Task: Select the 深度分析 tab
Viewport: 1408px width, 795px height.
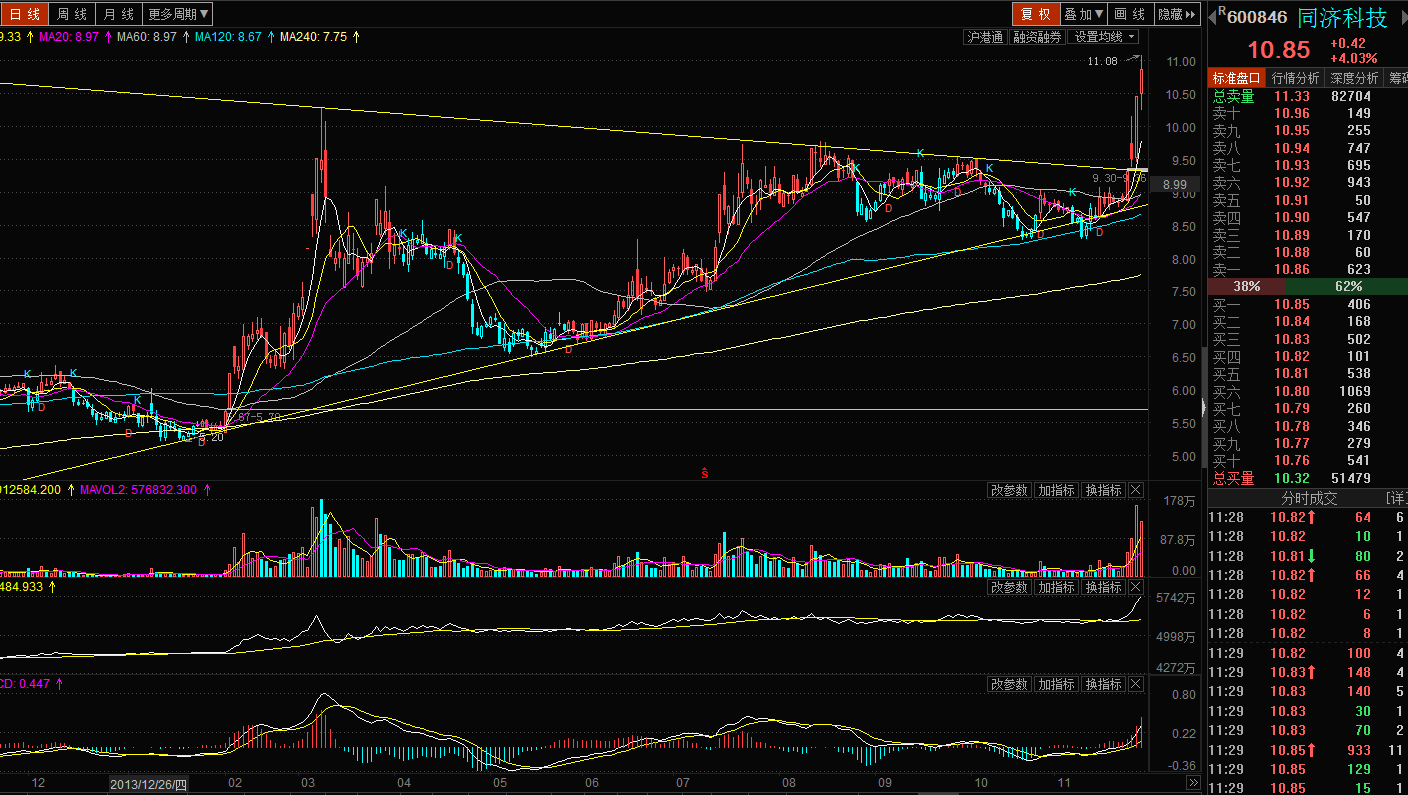Action: tap(1353, 78)
